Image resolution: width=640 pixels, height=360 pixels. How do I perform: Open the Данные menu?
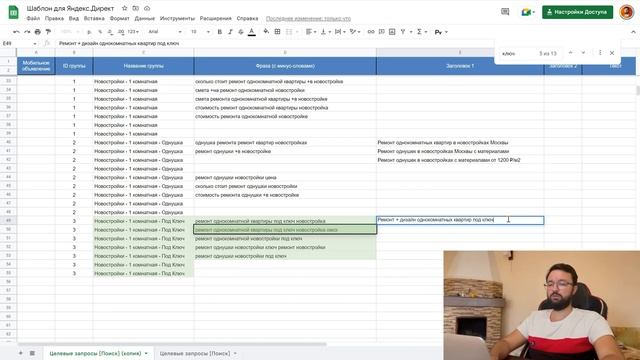tap(144, 18)
